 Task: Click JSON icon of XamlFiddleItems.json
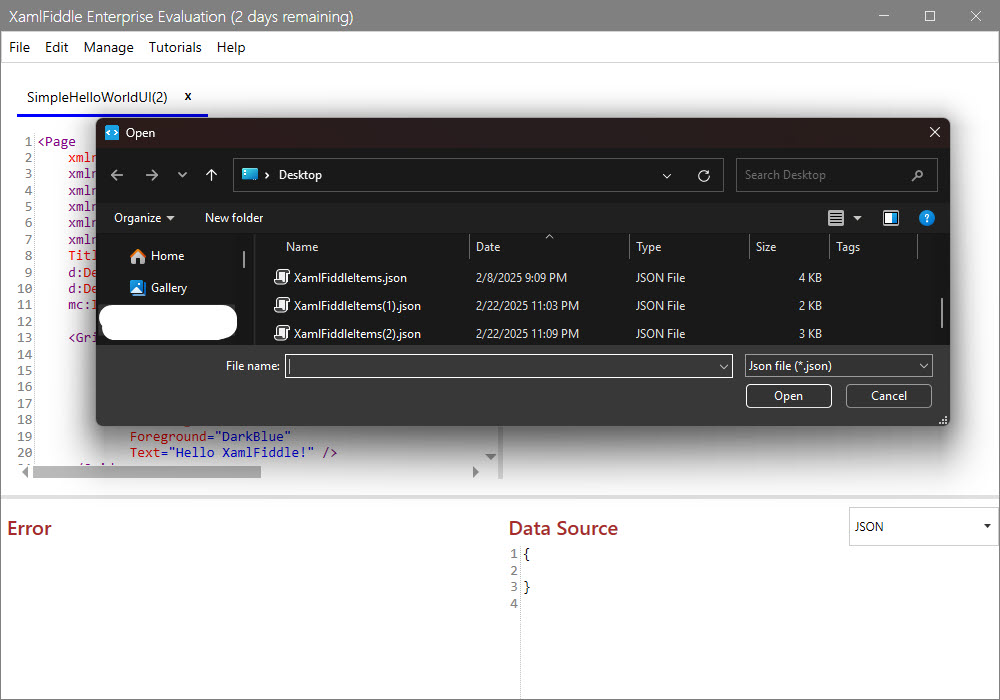(282, 277)
